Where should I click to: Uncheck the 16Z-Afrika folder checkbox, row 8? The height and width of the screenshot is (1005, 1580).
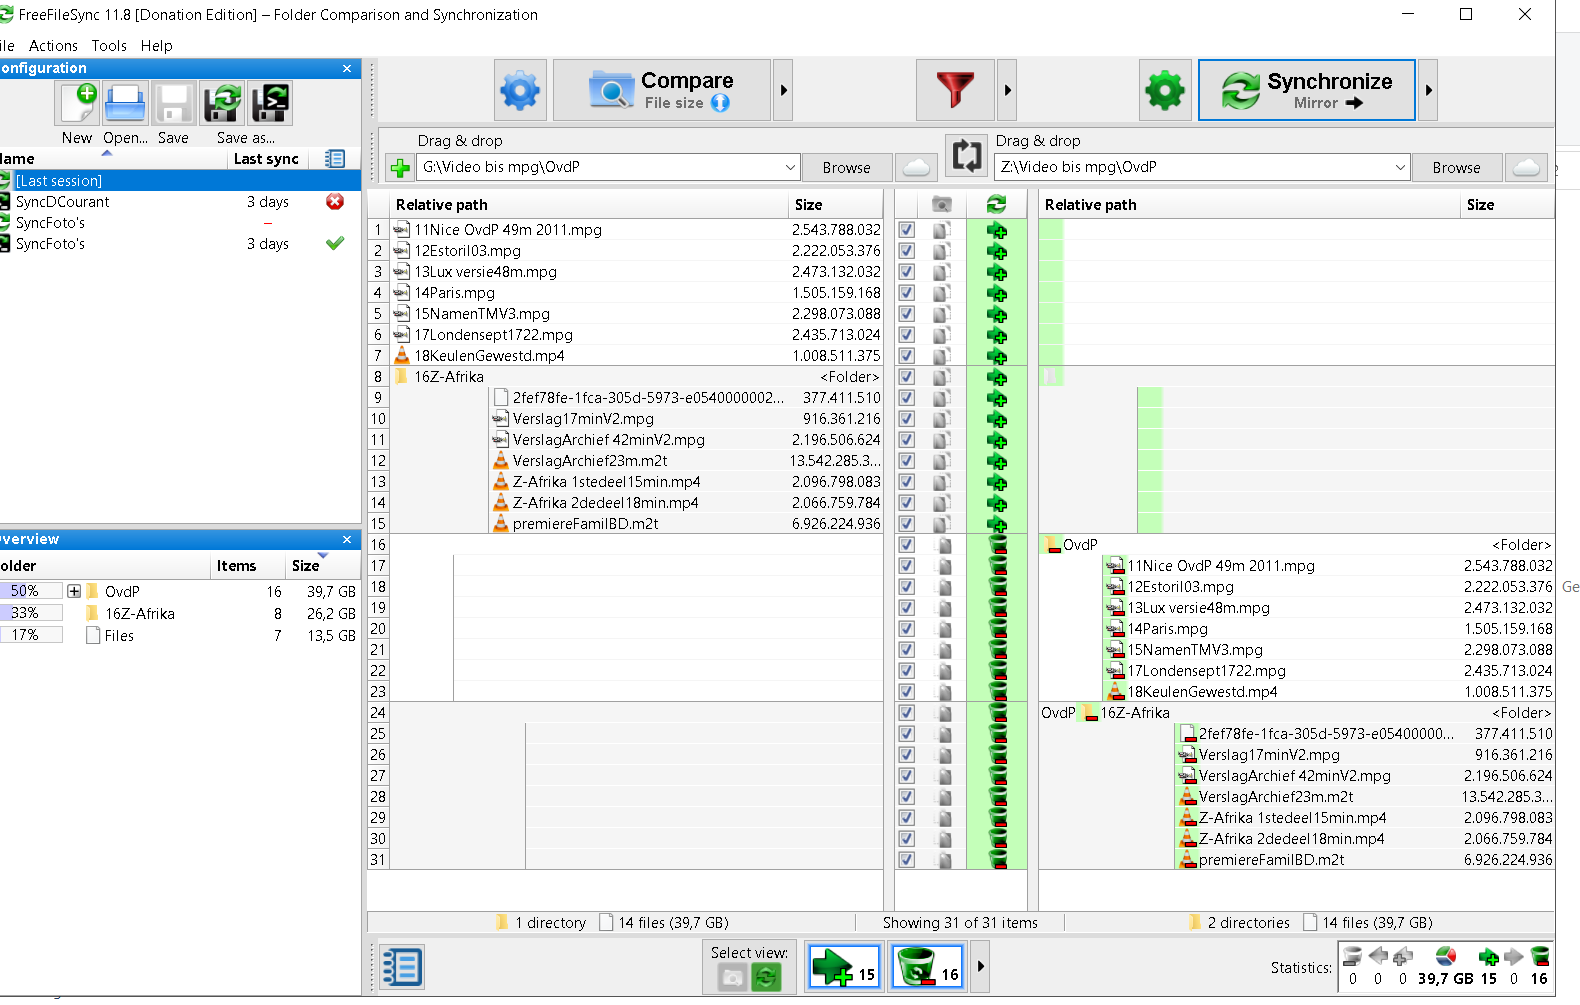[x=906, y=377]
